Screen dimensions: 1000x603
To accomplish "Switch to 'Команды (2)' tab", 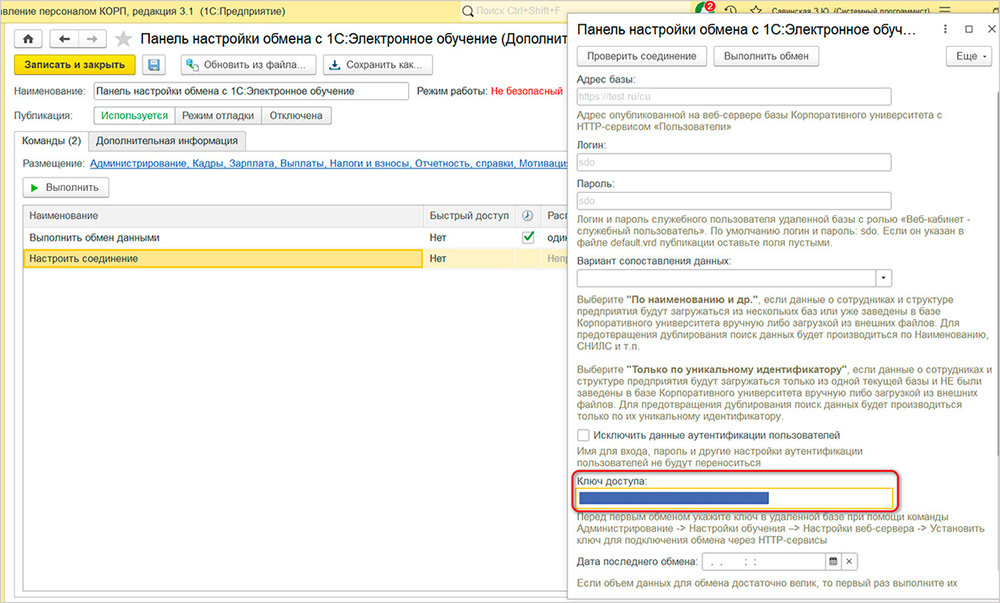I will [52, 140].
